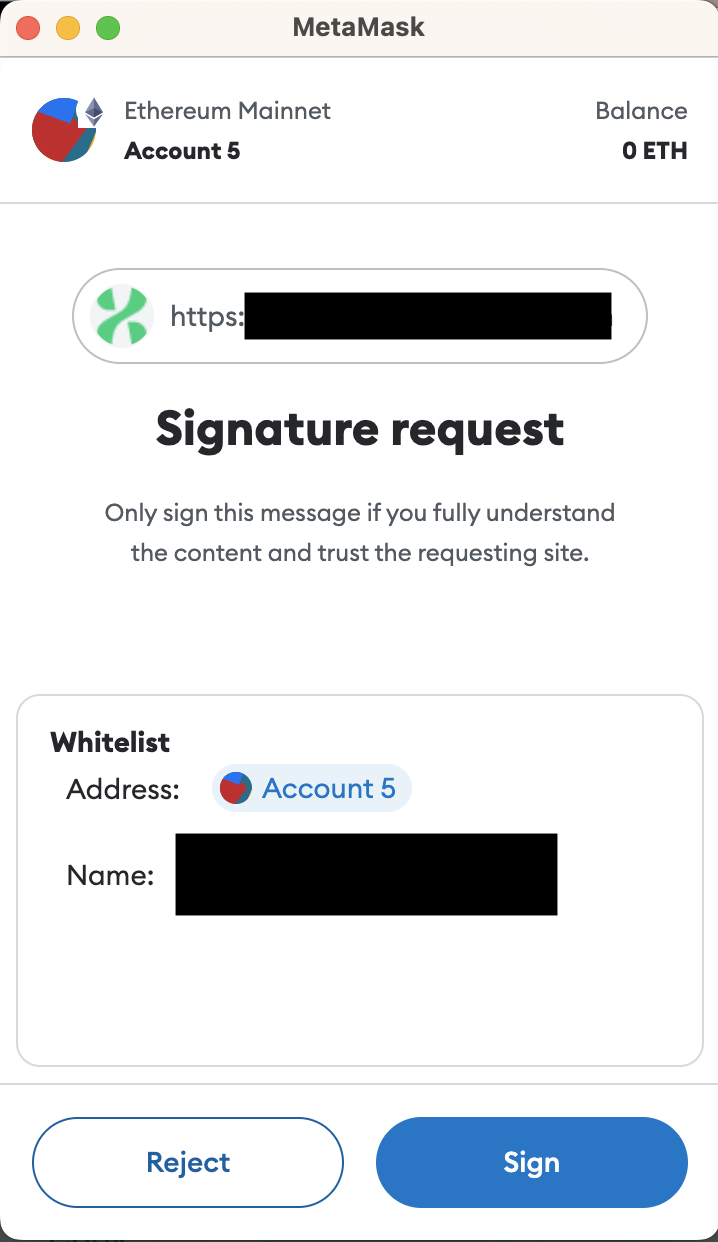Click the Balance label
This screenshot has width=718, height=1242.
[x=641, y=111]
